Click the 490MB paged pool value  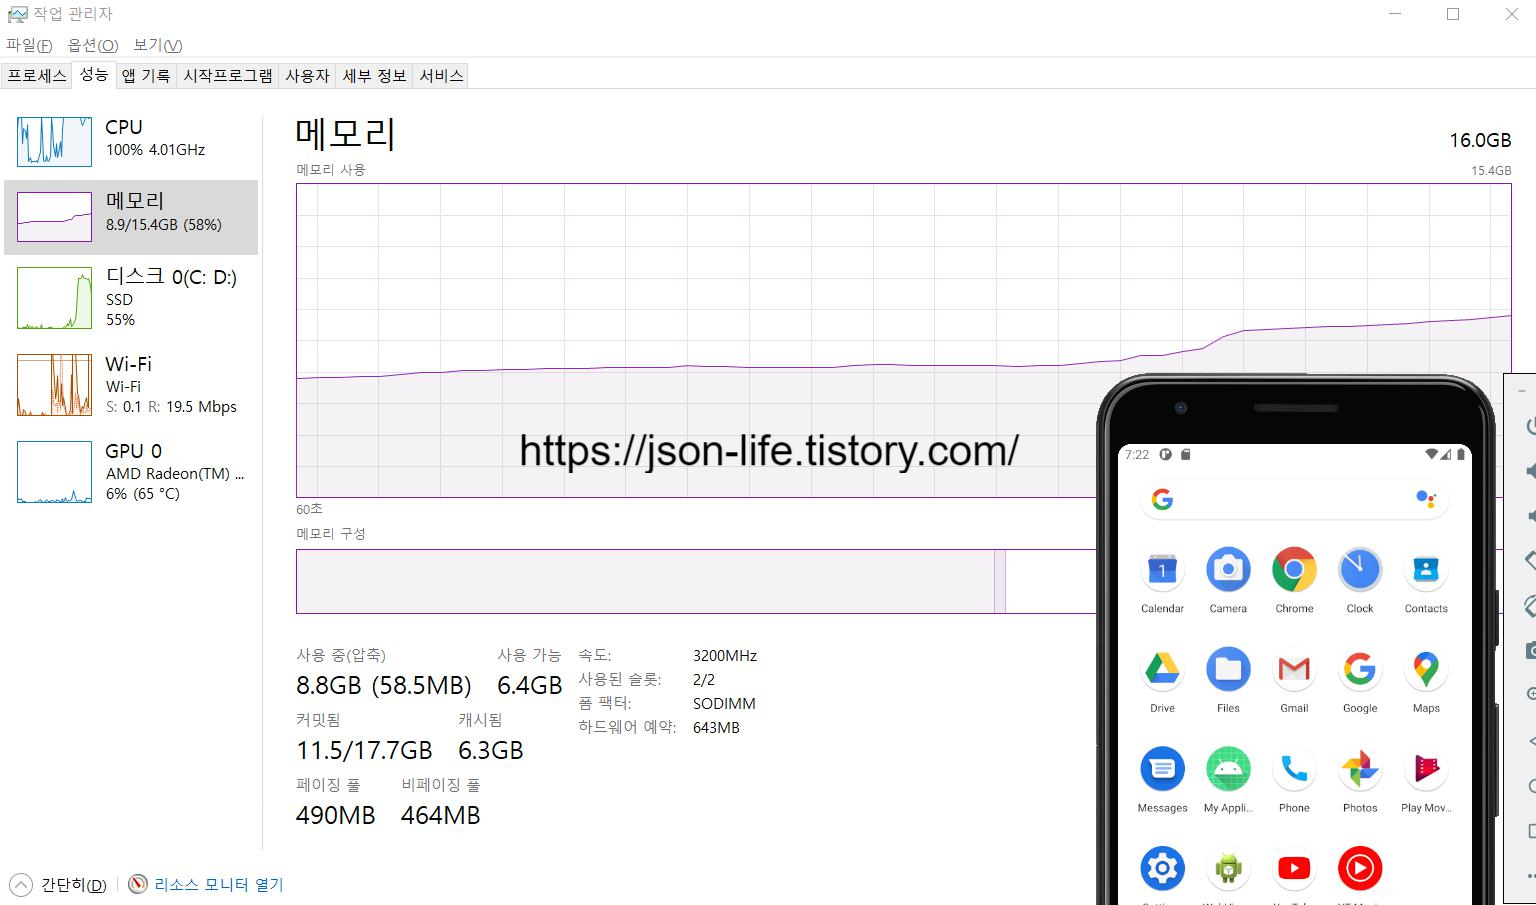(x=336, y=816)
